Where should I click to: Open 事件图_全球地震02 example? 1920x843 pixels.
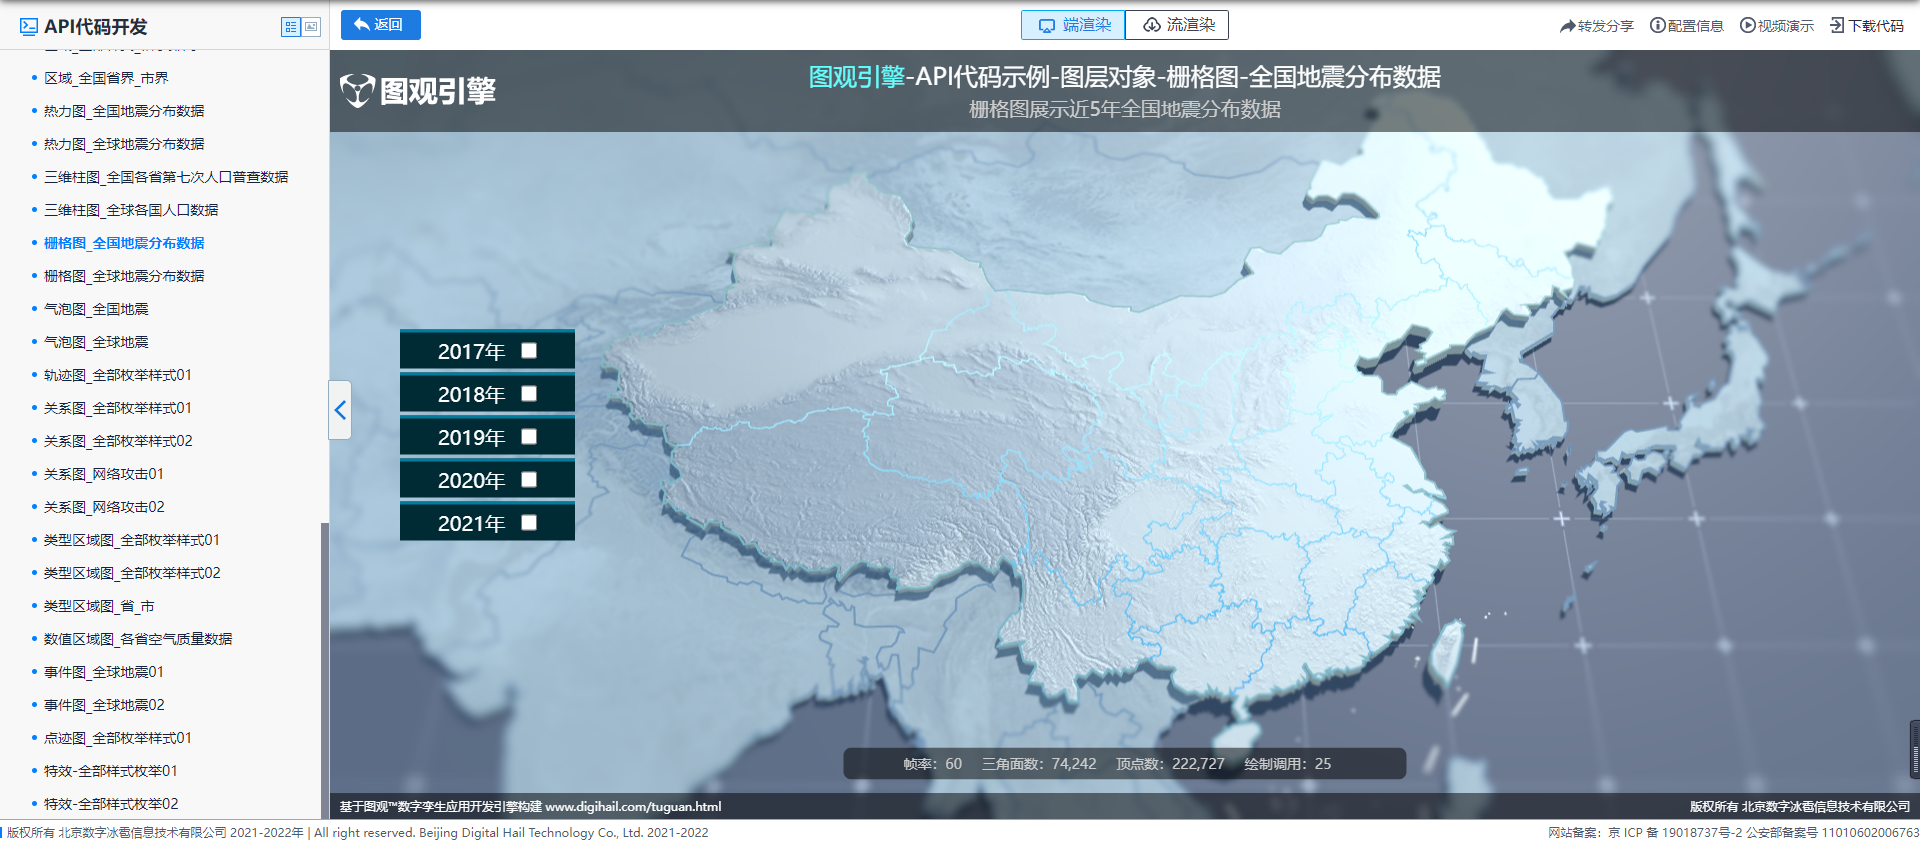(x=104, y=705)
